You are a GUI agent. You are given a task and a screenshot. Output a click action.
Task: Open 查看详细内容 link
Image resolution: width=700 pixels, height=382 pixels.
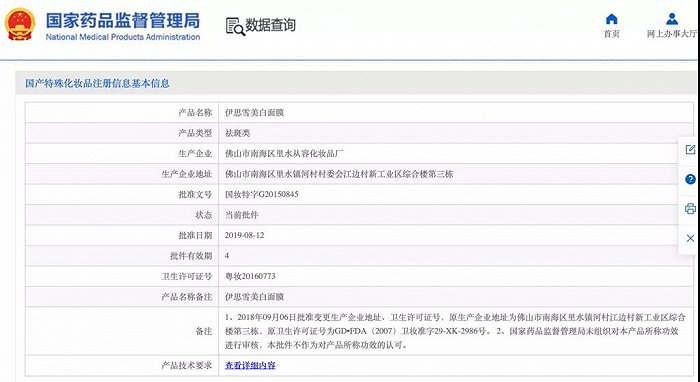250,365
